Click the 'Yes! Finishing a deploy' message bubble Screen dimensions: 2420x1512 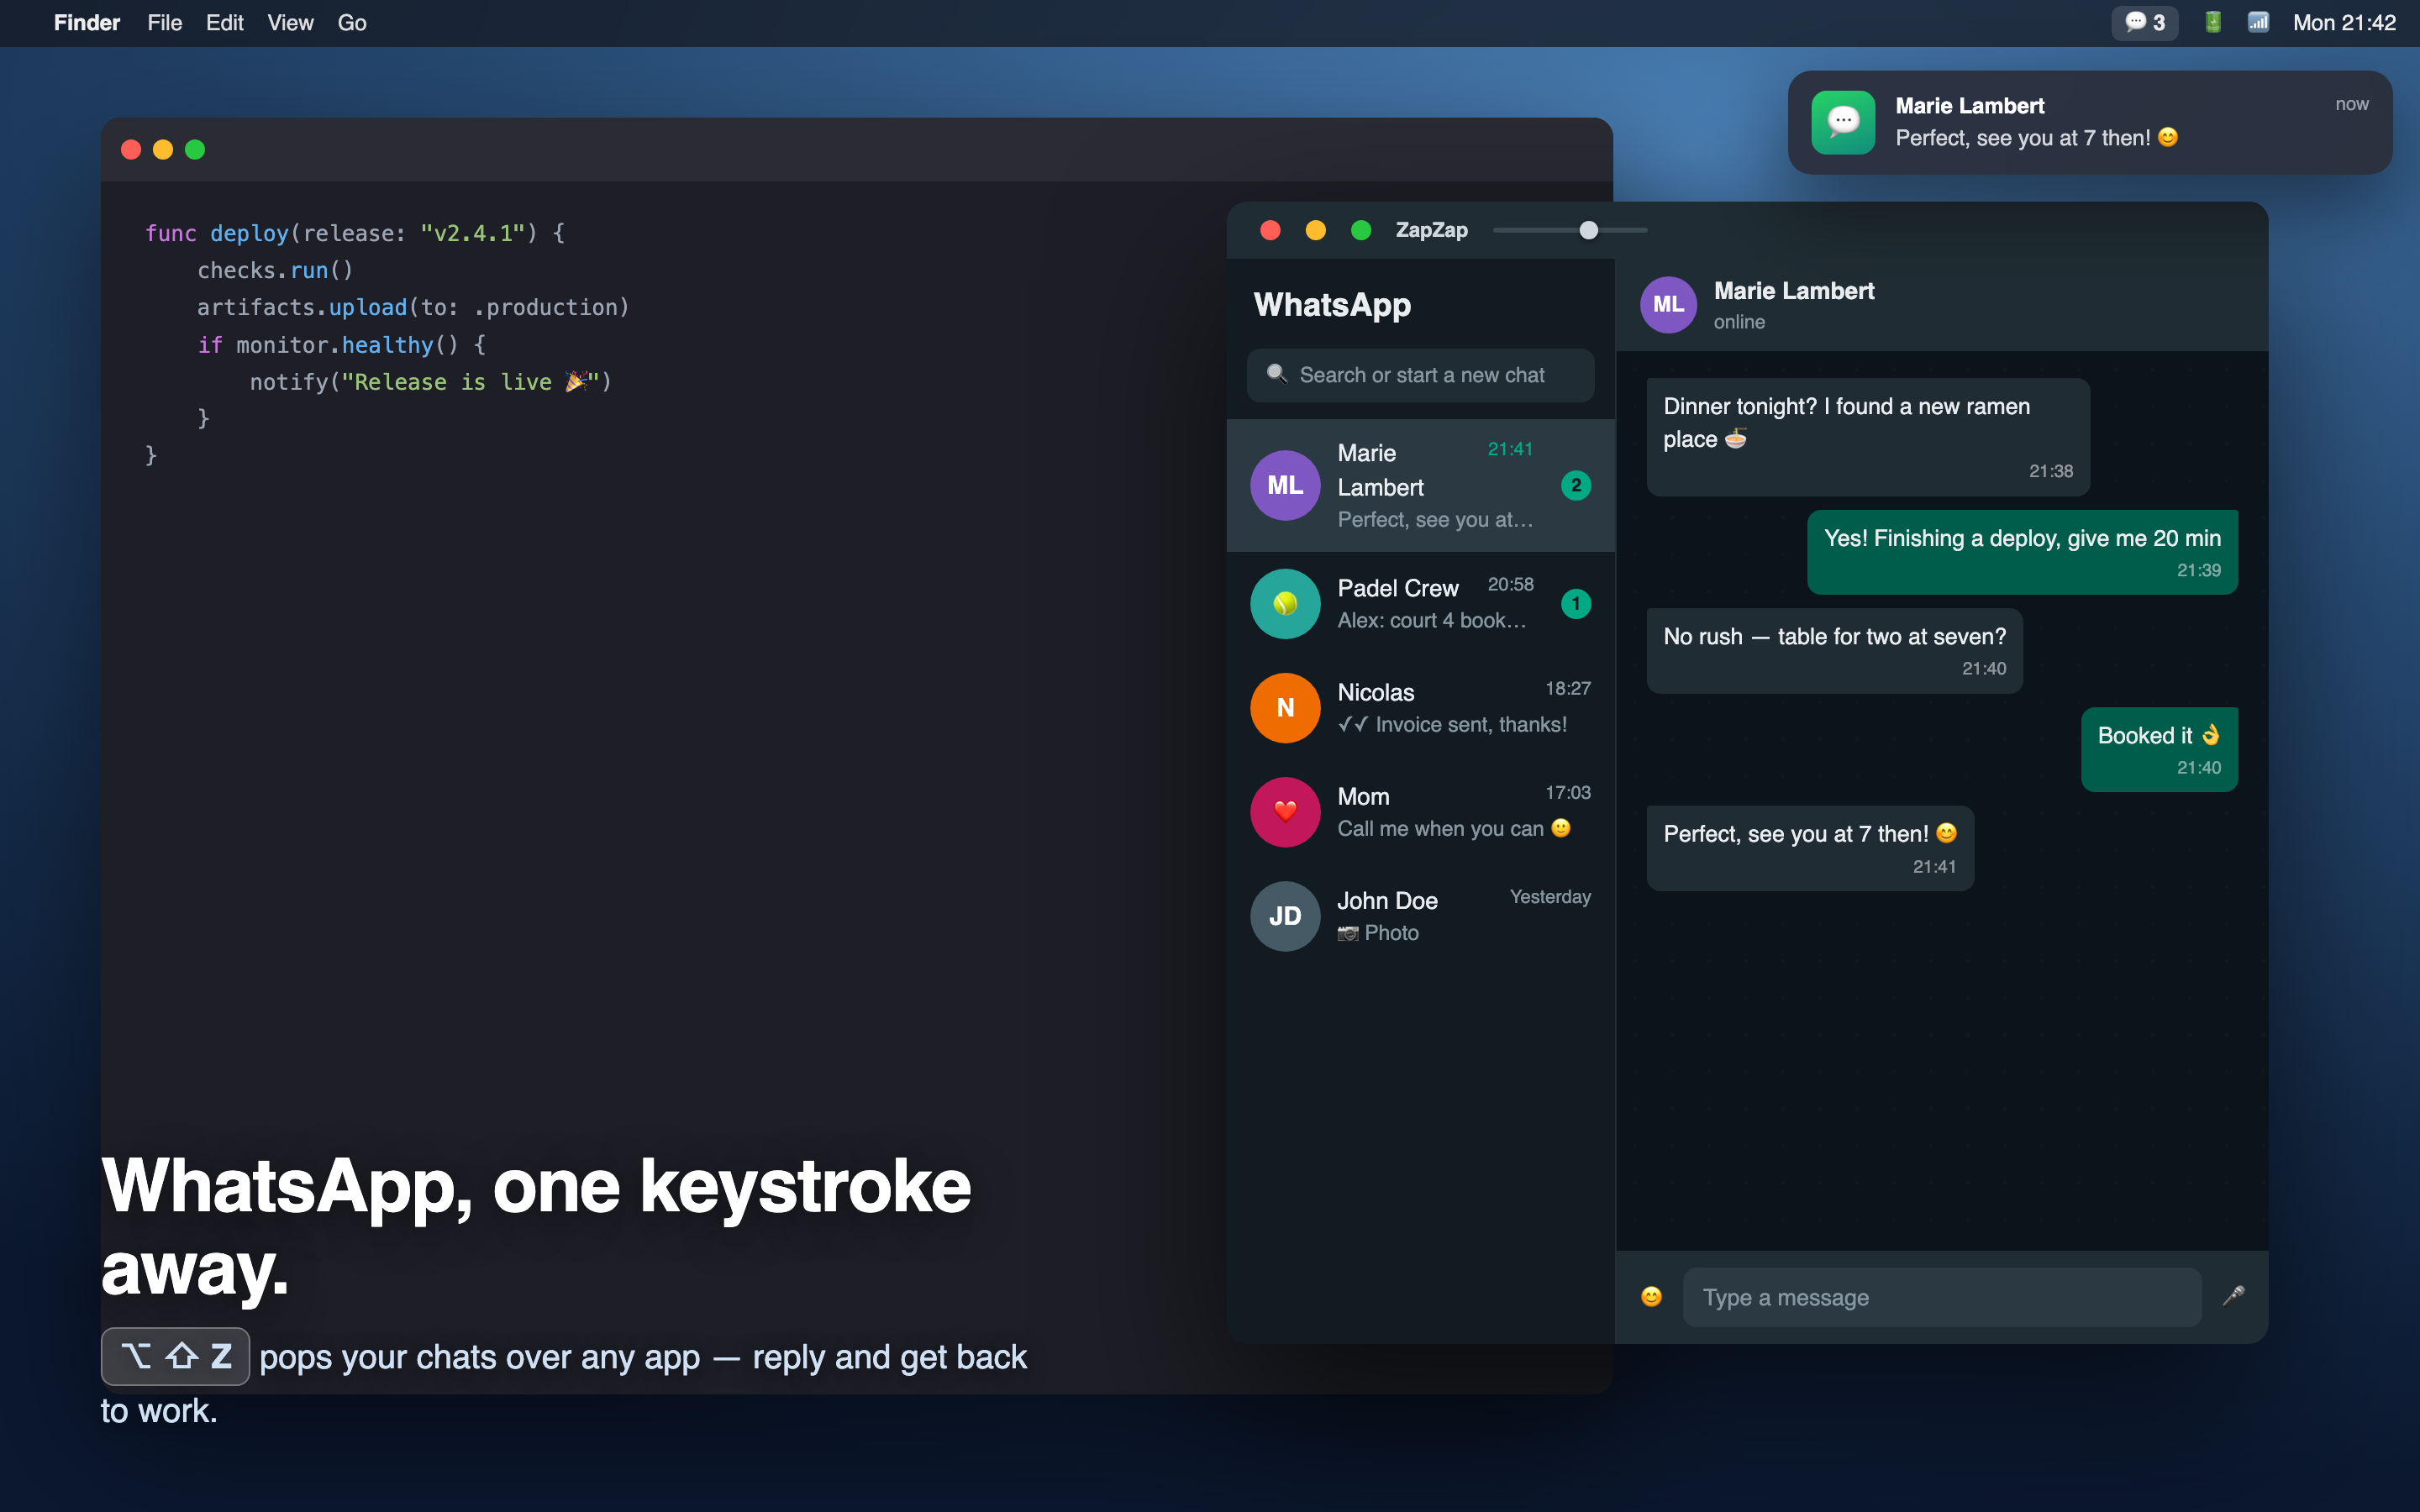(x=2022, y=552)
